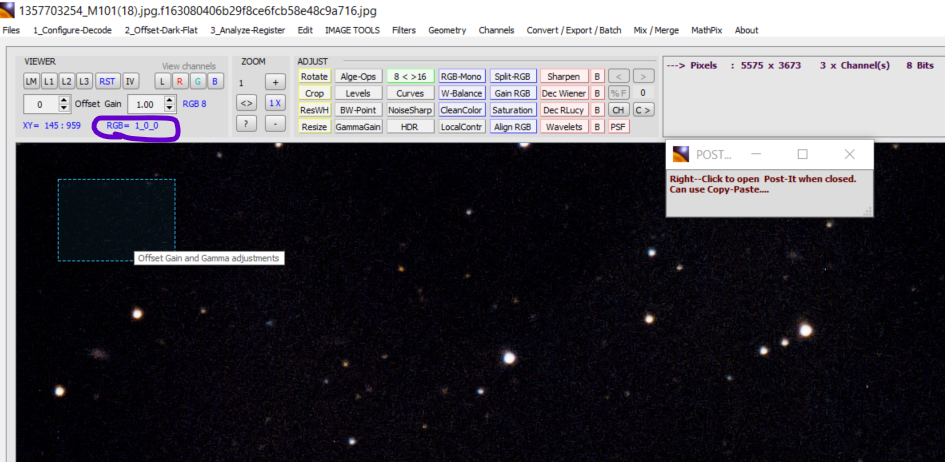Click the CleanColor button
This screenshot has height=462, width=945.
point(462,110)
